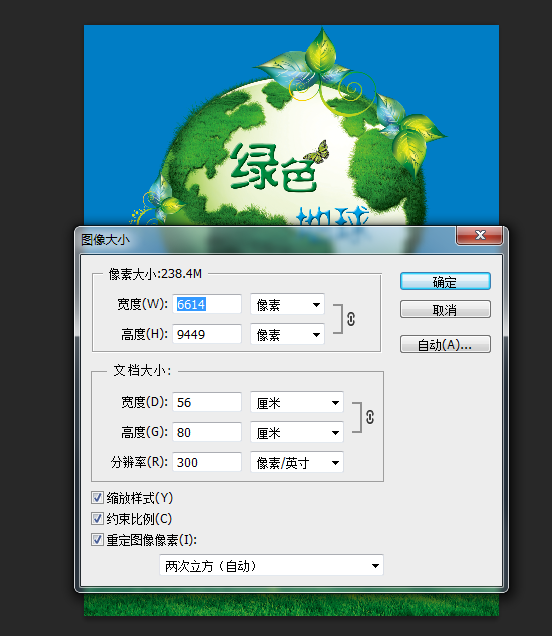Open the document width unit dropdown 厘米
552x636 pixels.
pyautogui.click(x=297, y=402)
